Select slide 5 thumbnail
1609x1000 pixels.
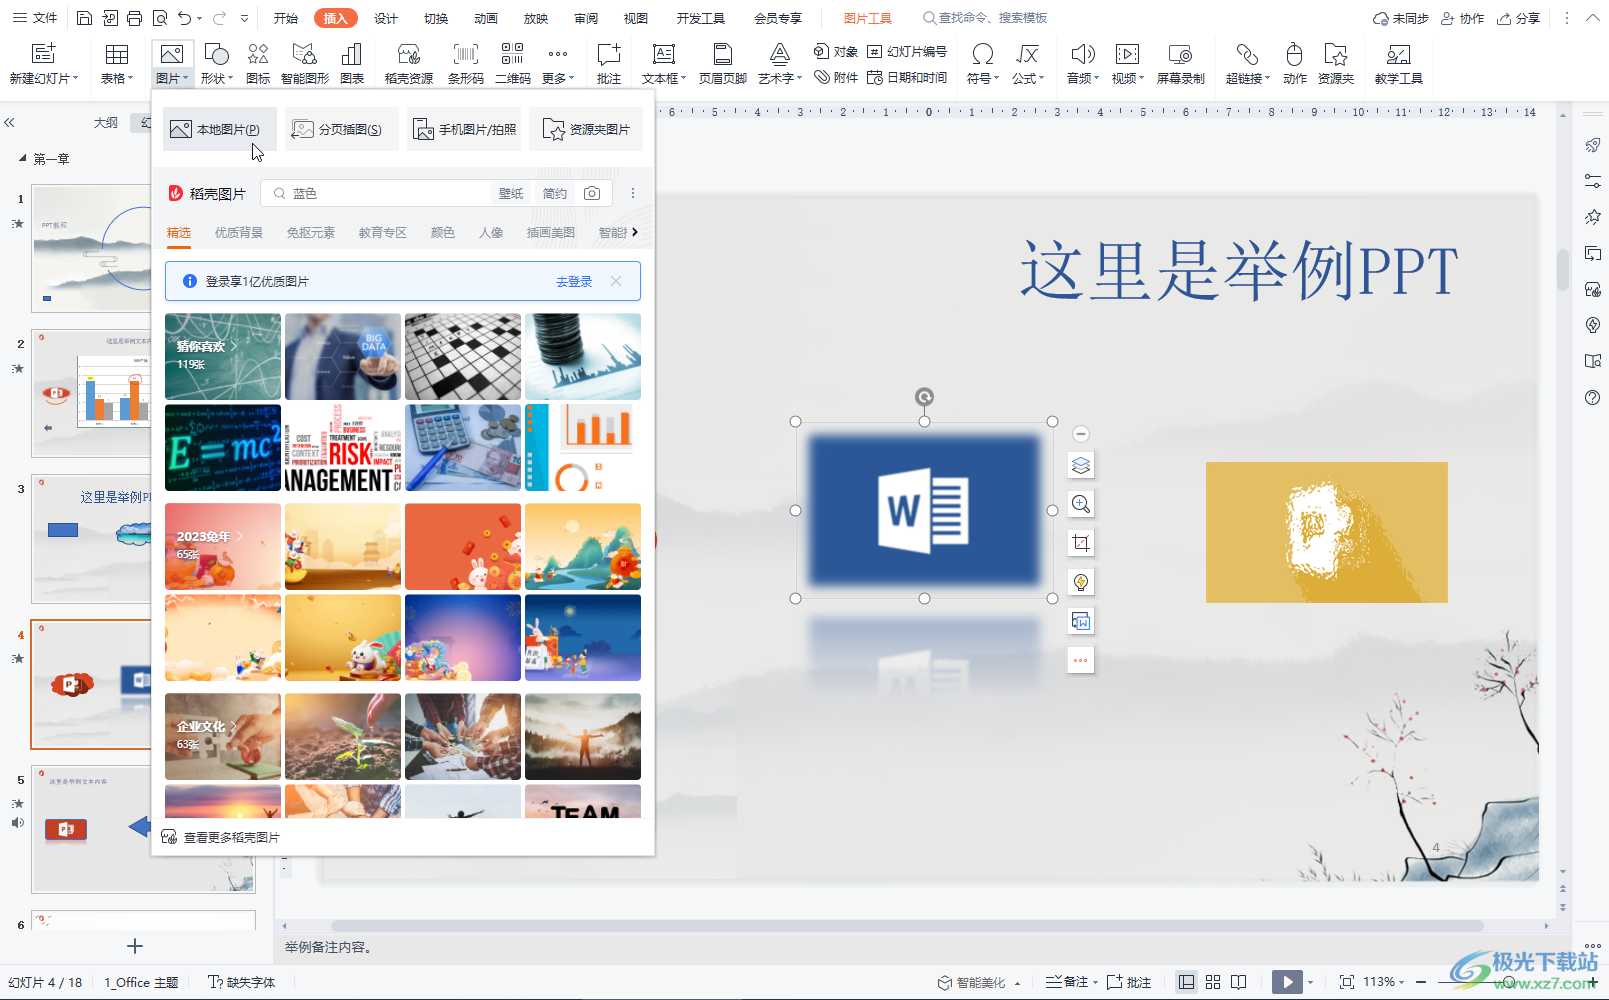pos(143,829)
